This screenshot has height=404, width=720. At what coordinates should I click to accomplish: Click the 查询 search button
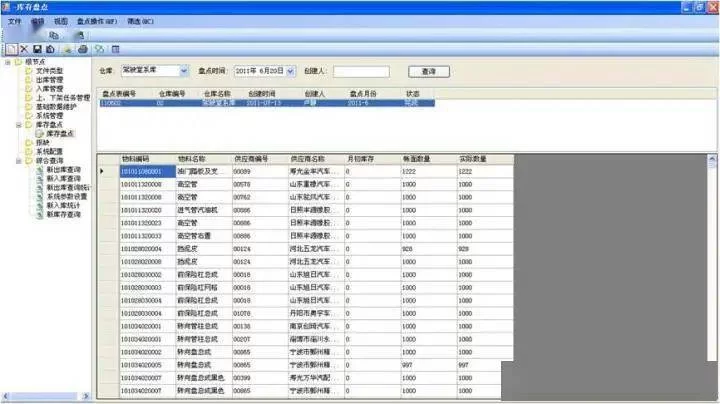pos(428,71)
